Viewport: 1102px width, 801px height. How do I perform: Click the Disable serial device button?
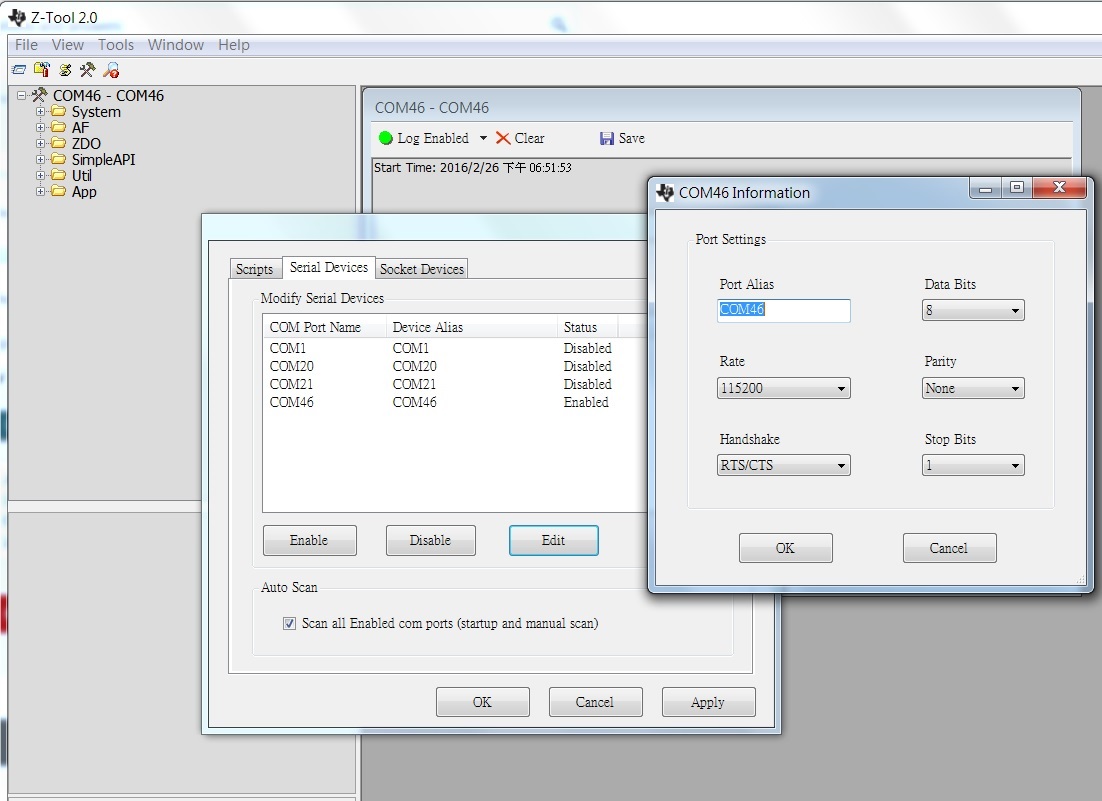point(430,540)
